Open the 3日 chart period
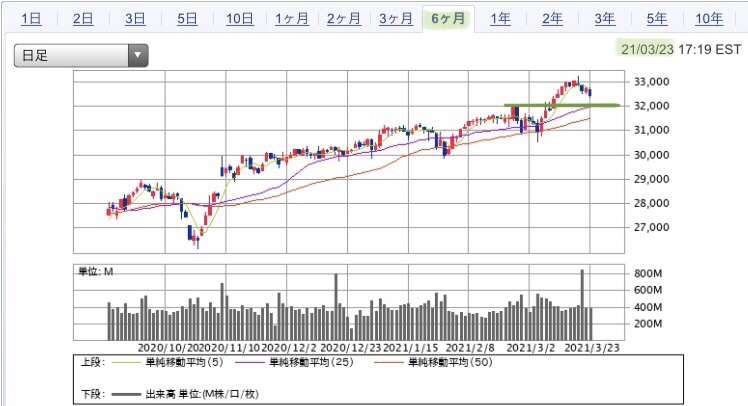748x406 pixels. point(135,19)
